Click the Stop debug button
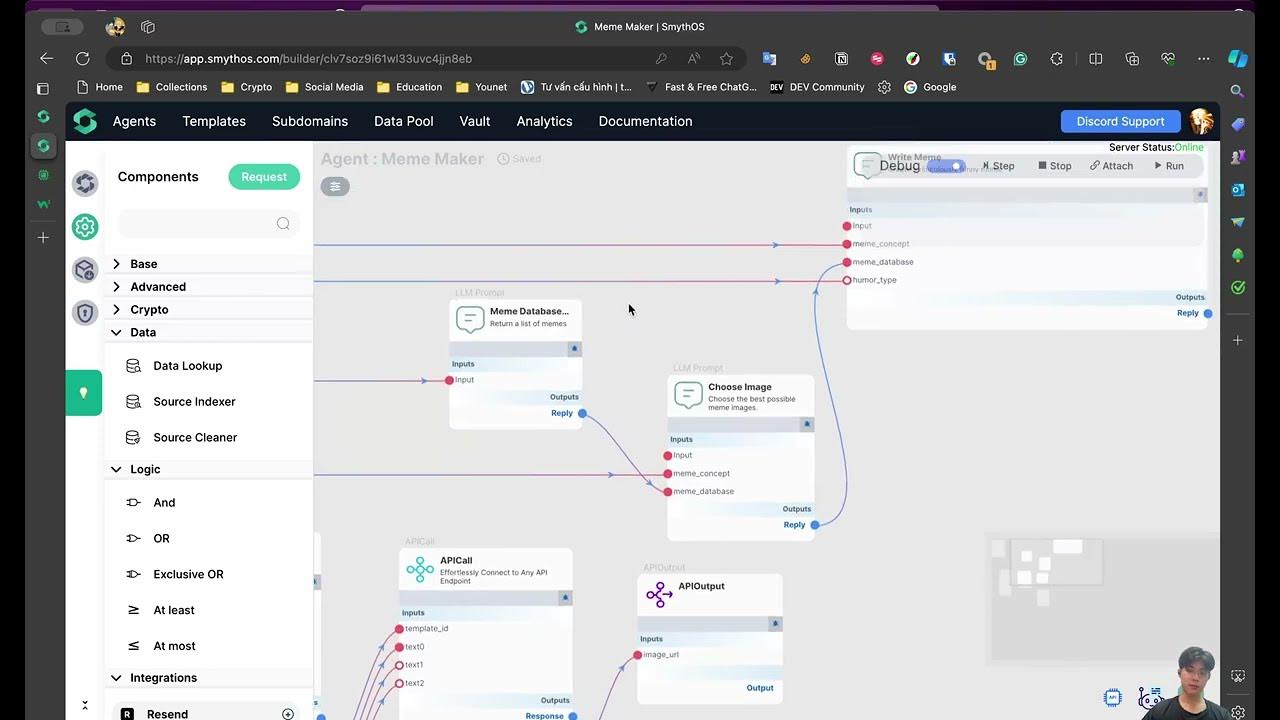Screen dimensions: 1280x720 tap(1055, 166)
